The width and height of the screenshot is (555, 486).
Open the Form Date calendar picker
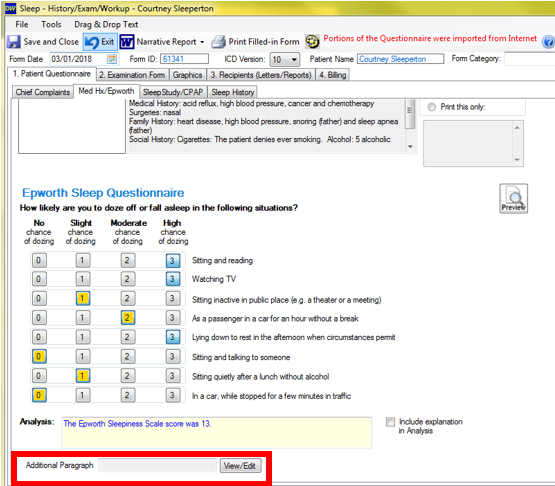click(112, 59)
